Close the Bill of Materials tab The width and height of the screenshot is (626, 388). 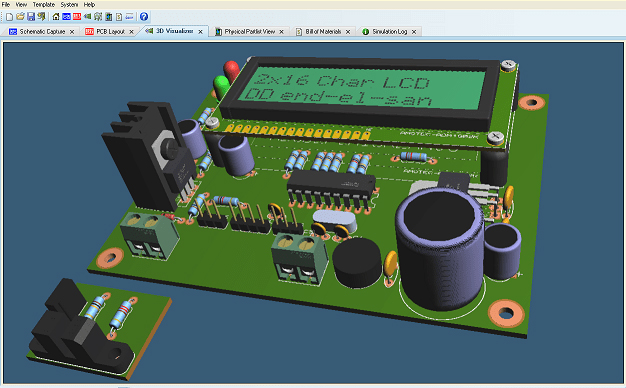348,32
